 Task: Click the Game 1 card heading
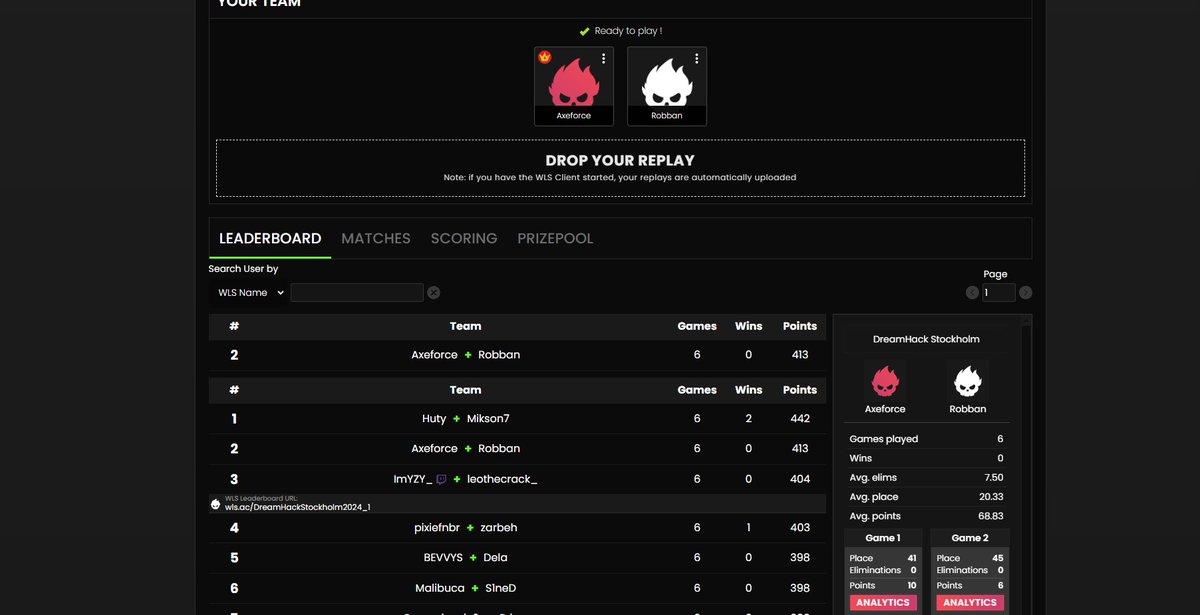883,538
